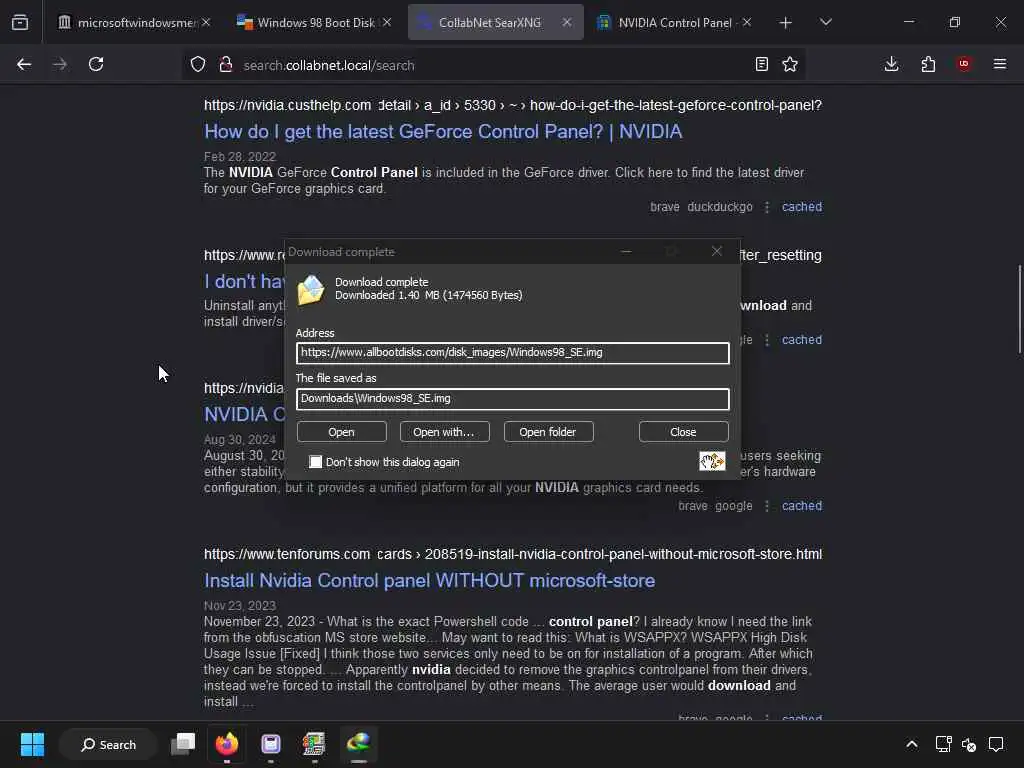
Task: Open a new tab with plus button
Action: click(786, 23)
